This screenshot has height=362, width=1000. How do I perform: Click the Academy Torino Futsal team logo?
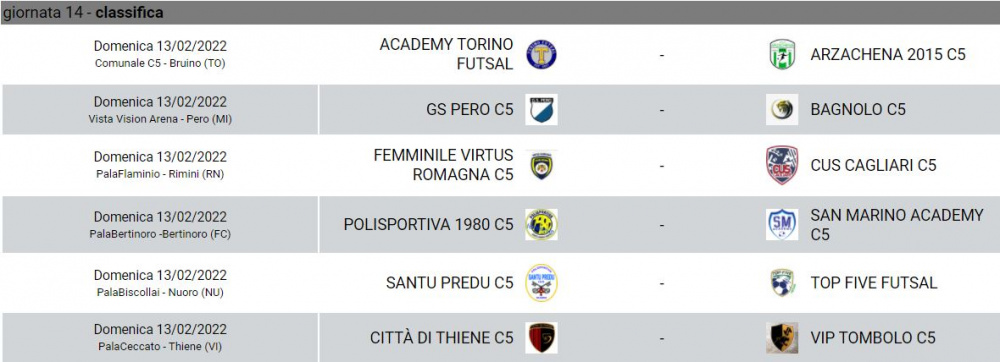541,54
